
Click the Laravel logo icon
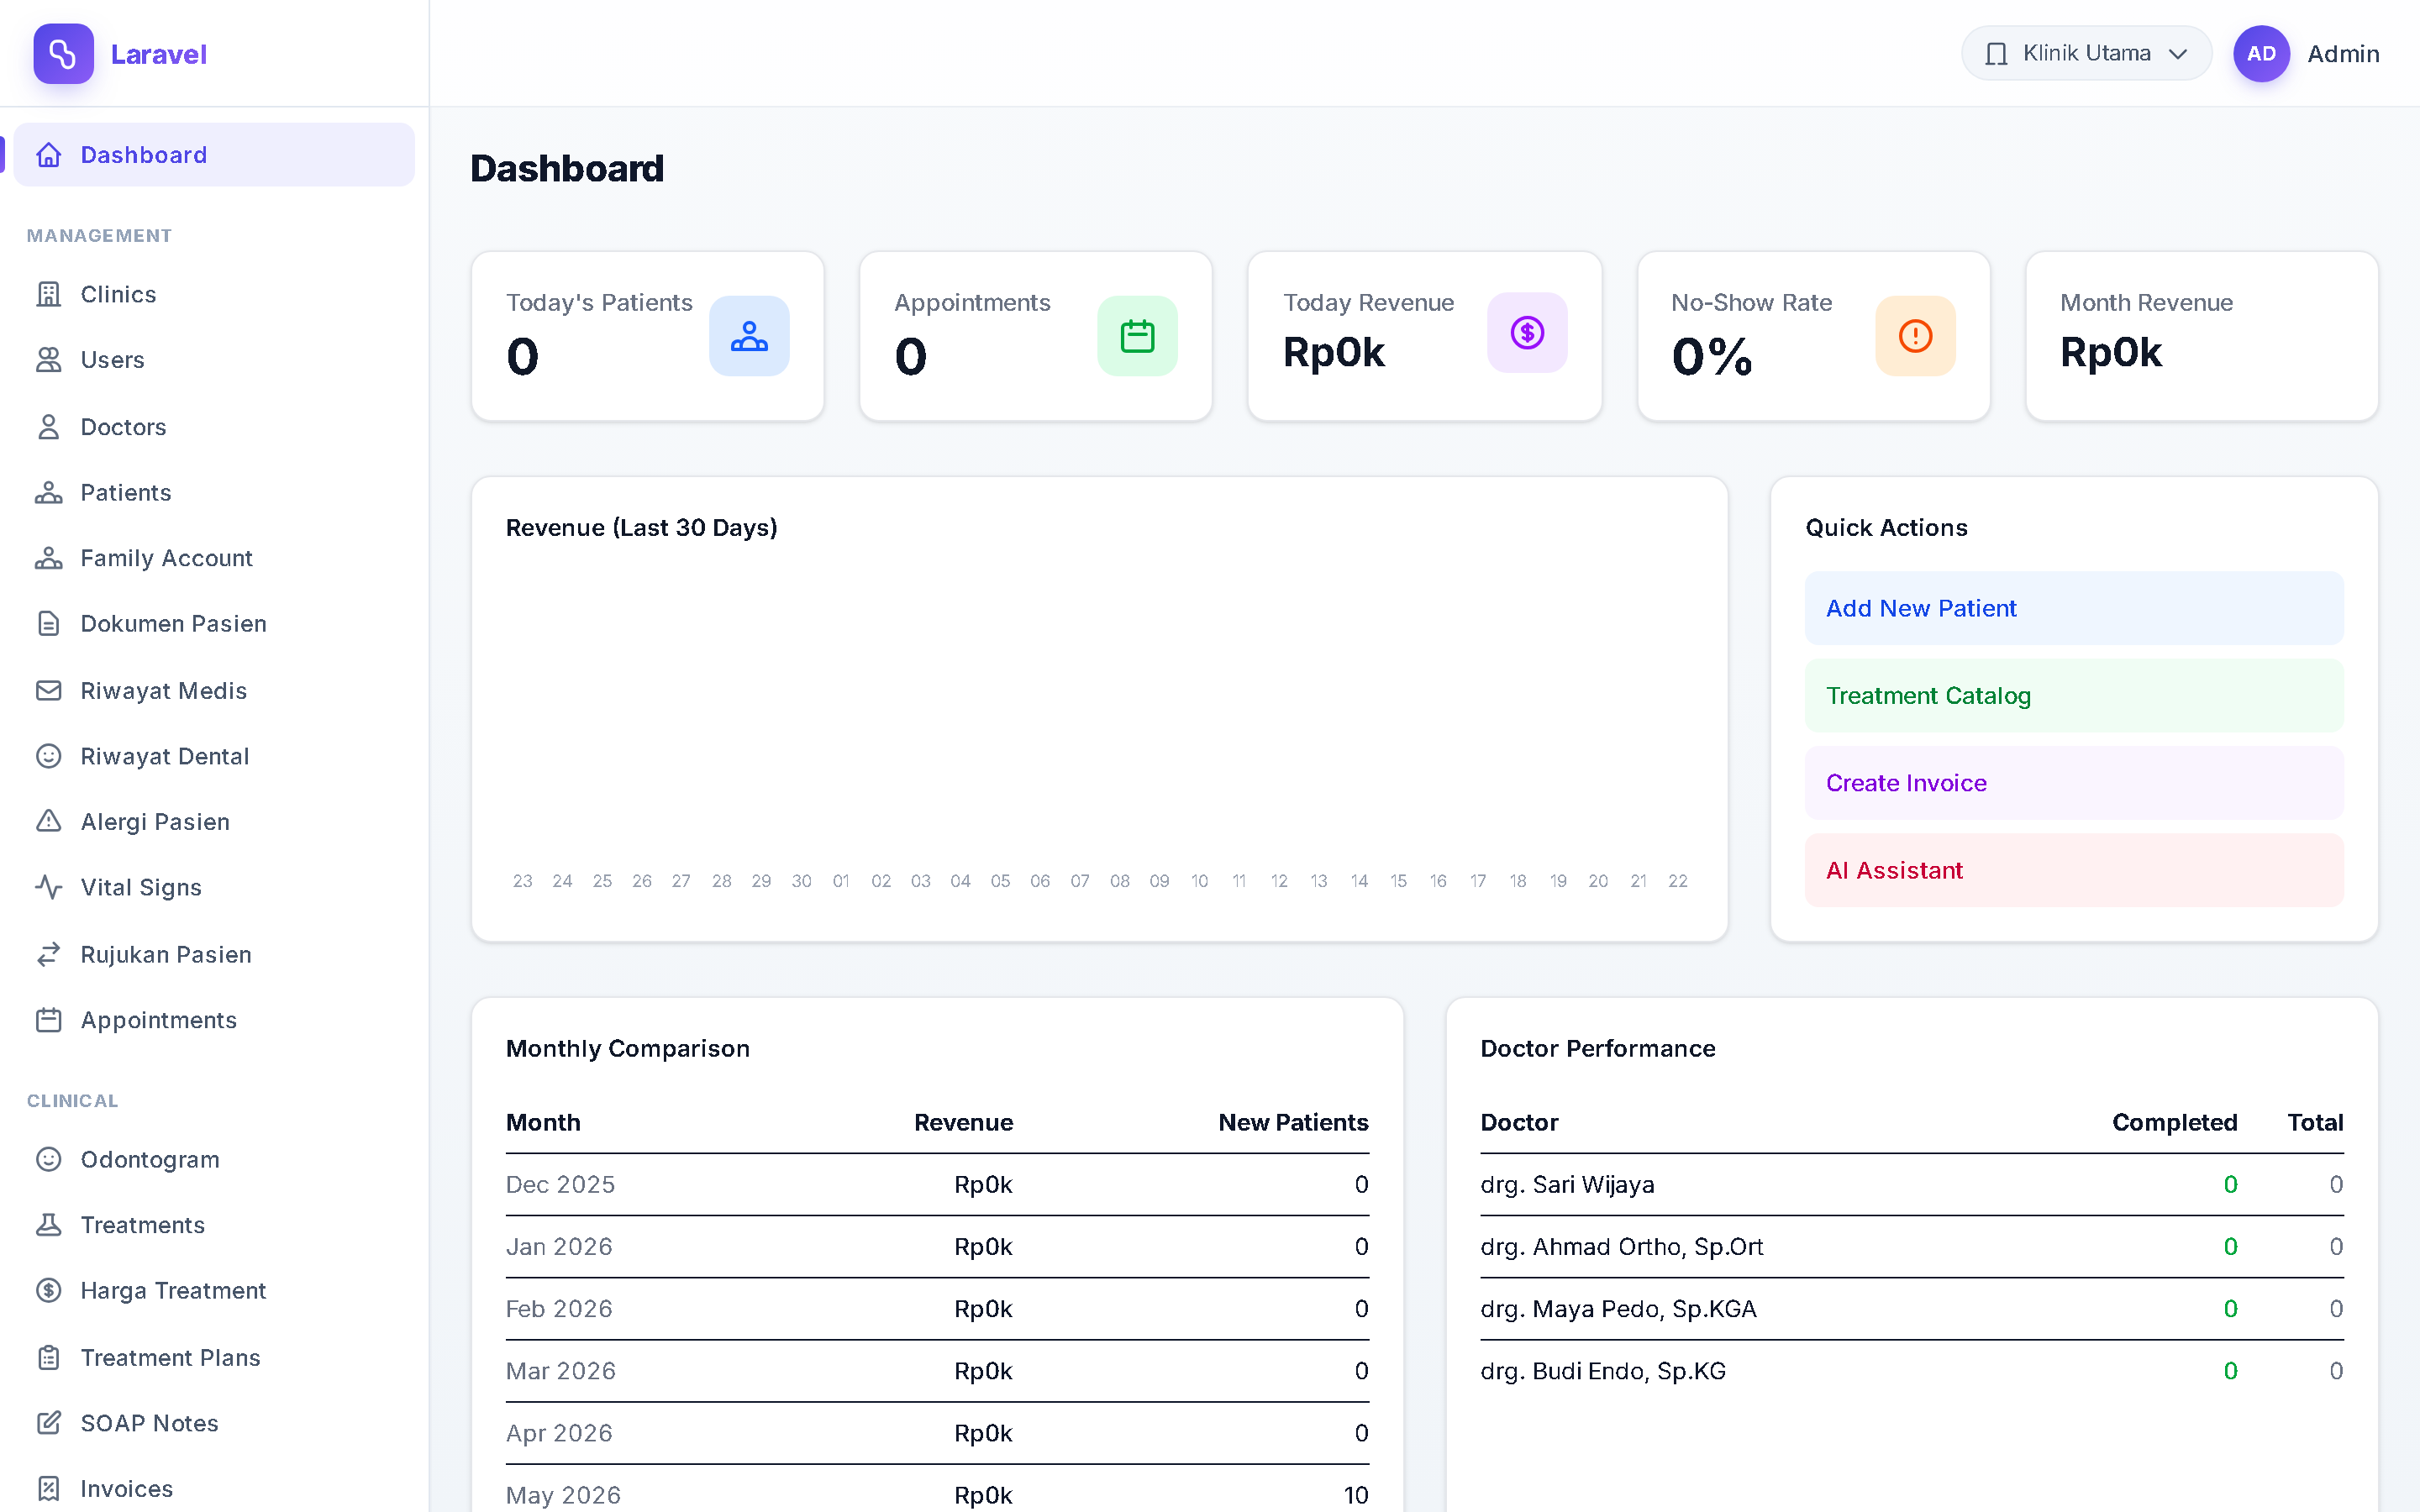tap(63, 54)
